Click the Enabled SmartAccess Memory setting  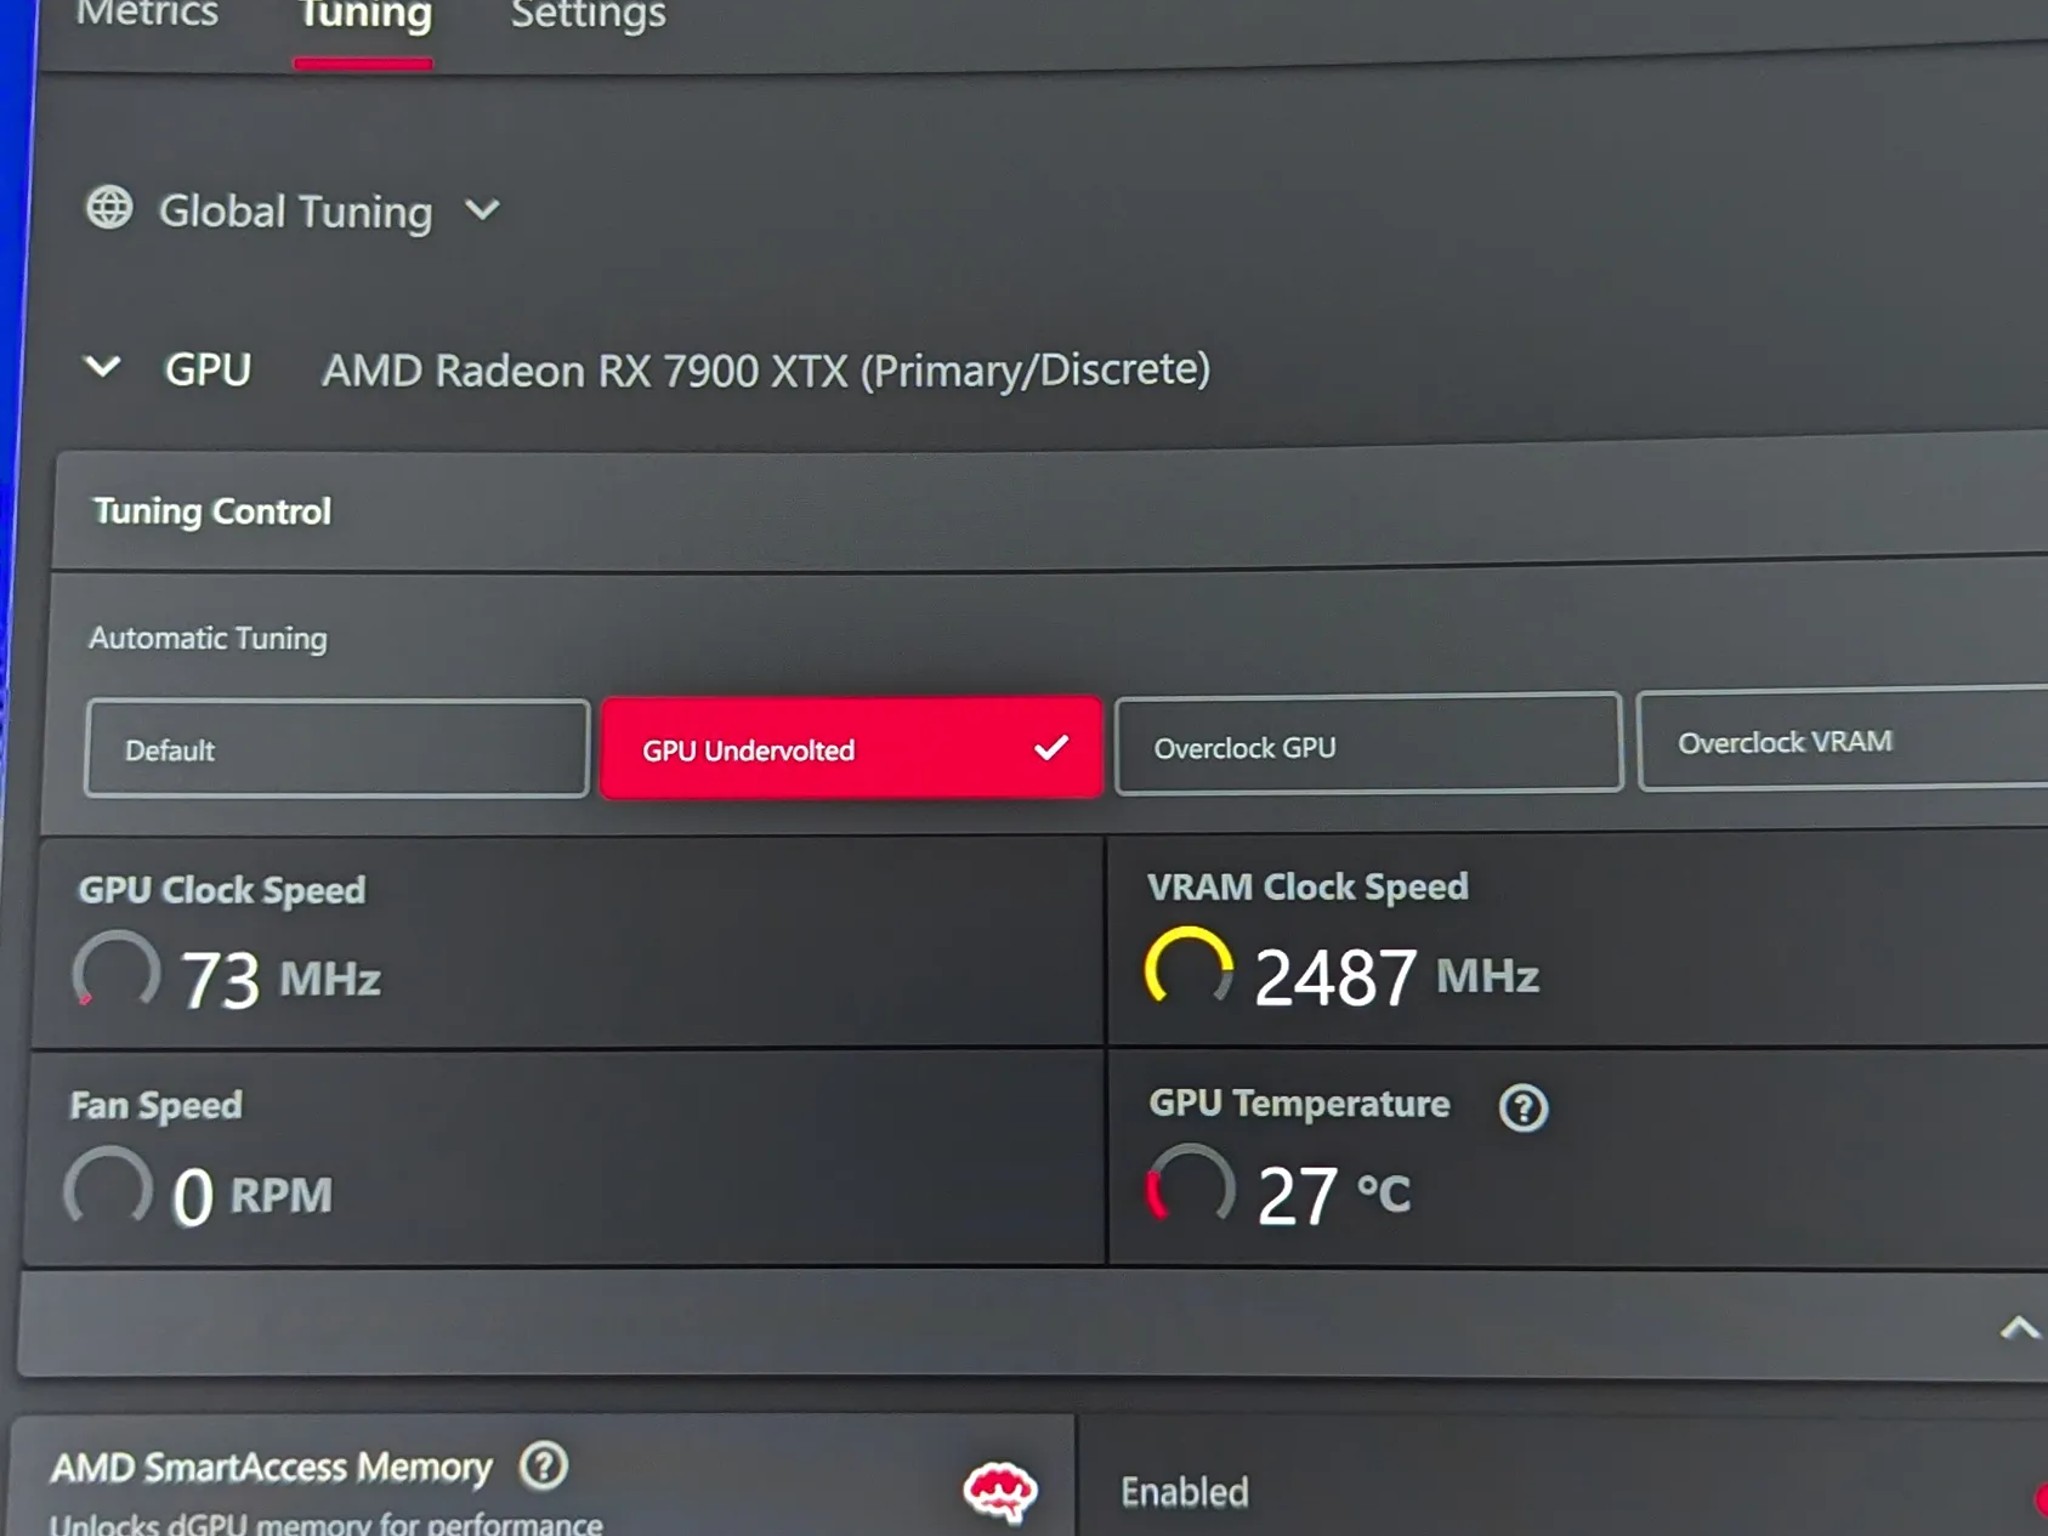point(1184,1491)
